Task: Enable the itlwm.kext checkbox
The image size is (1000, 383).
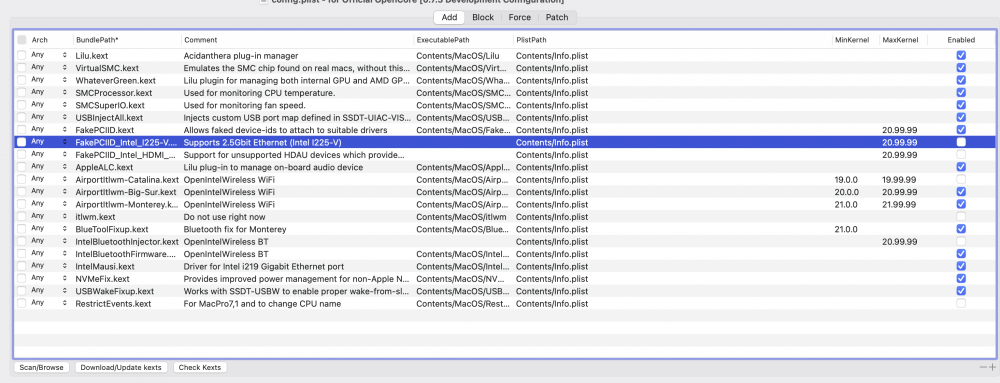Action: click(961, 217)
